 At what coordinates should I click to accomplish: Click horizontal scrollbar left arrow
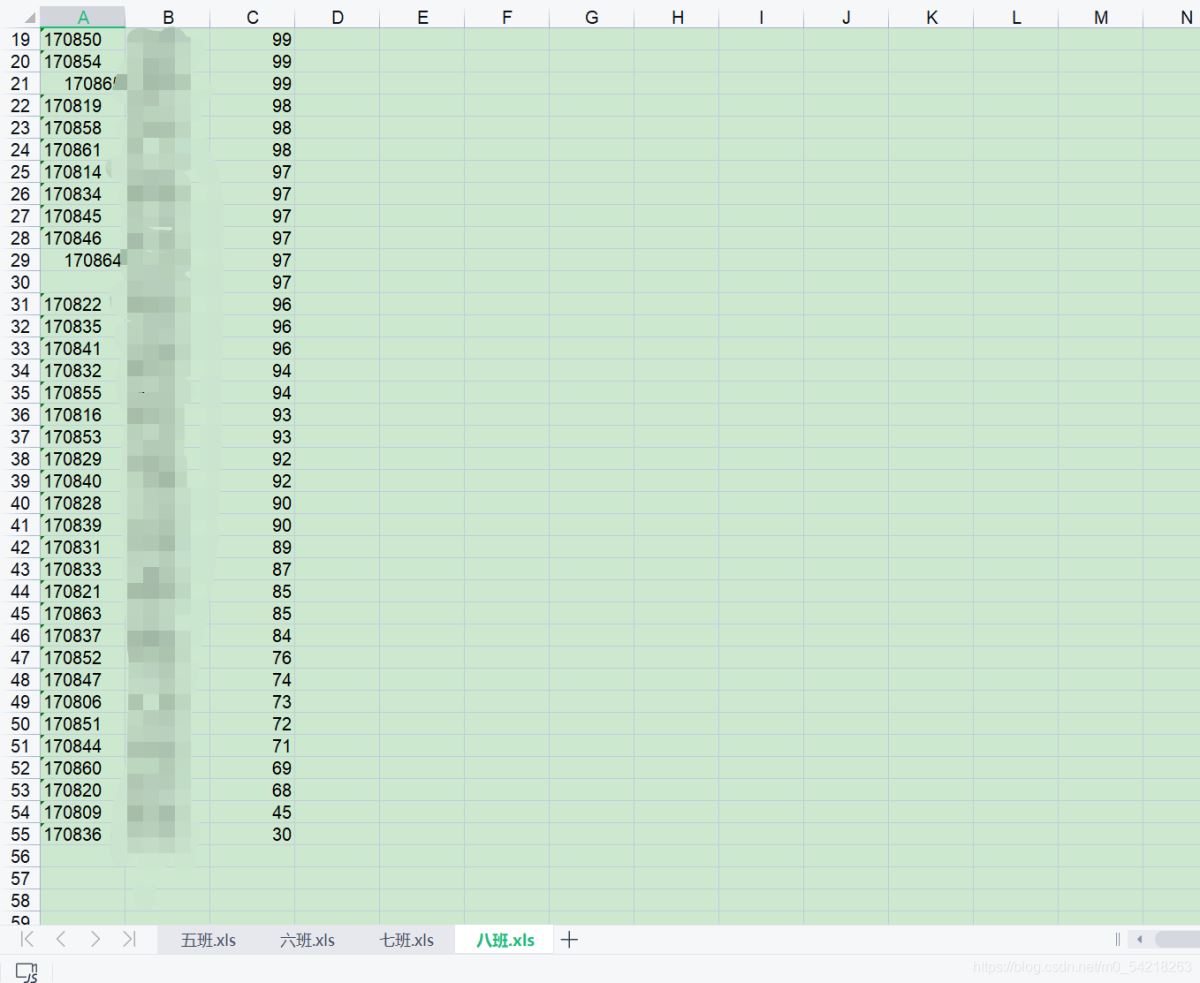click(1139, 939)
